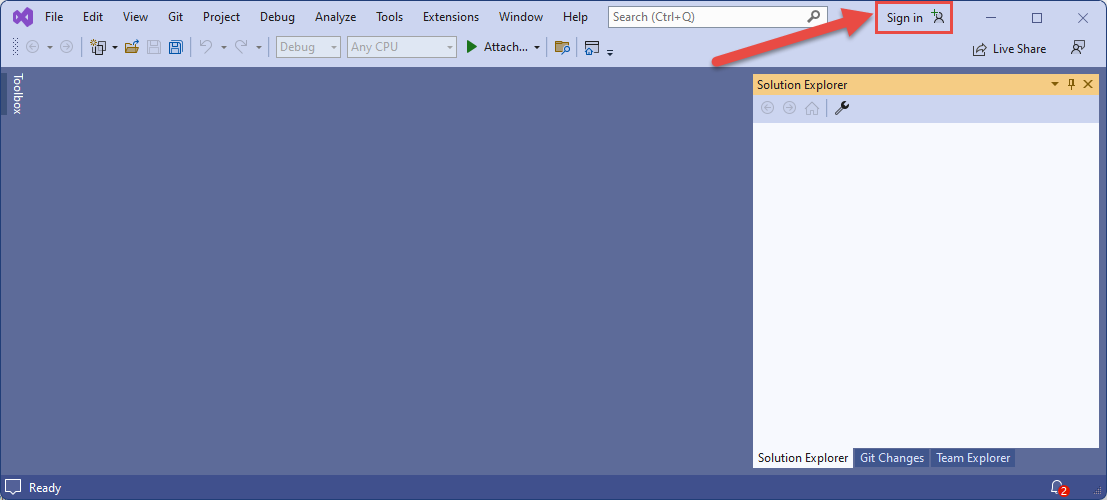Viewport: 1107px width, 500px height.
Task: Open the Debug configuration combo box
Action: point(309,47)
